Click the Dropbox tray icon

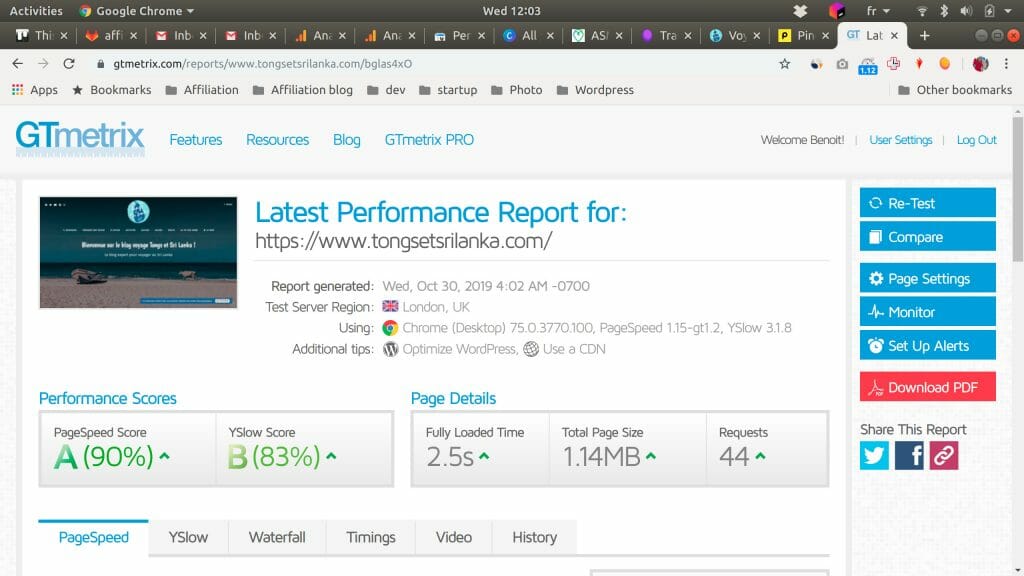tap(800, 11)
